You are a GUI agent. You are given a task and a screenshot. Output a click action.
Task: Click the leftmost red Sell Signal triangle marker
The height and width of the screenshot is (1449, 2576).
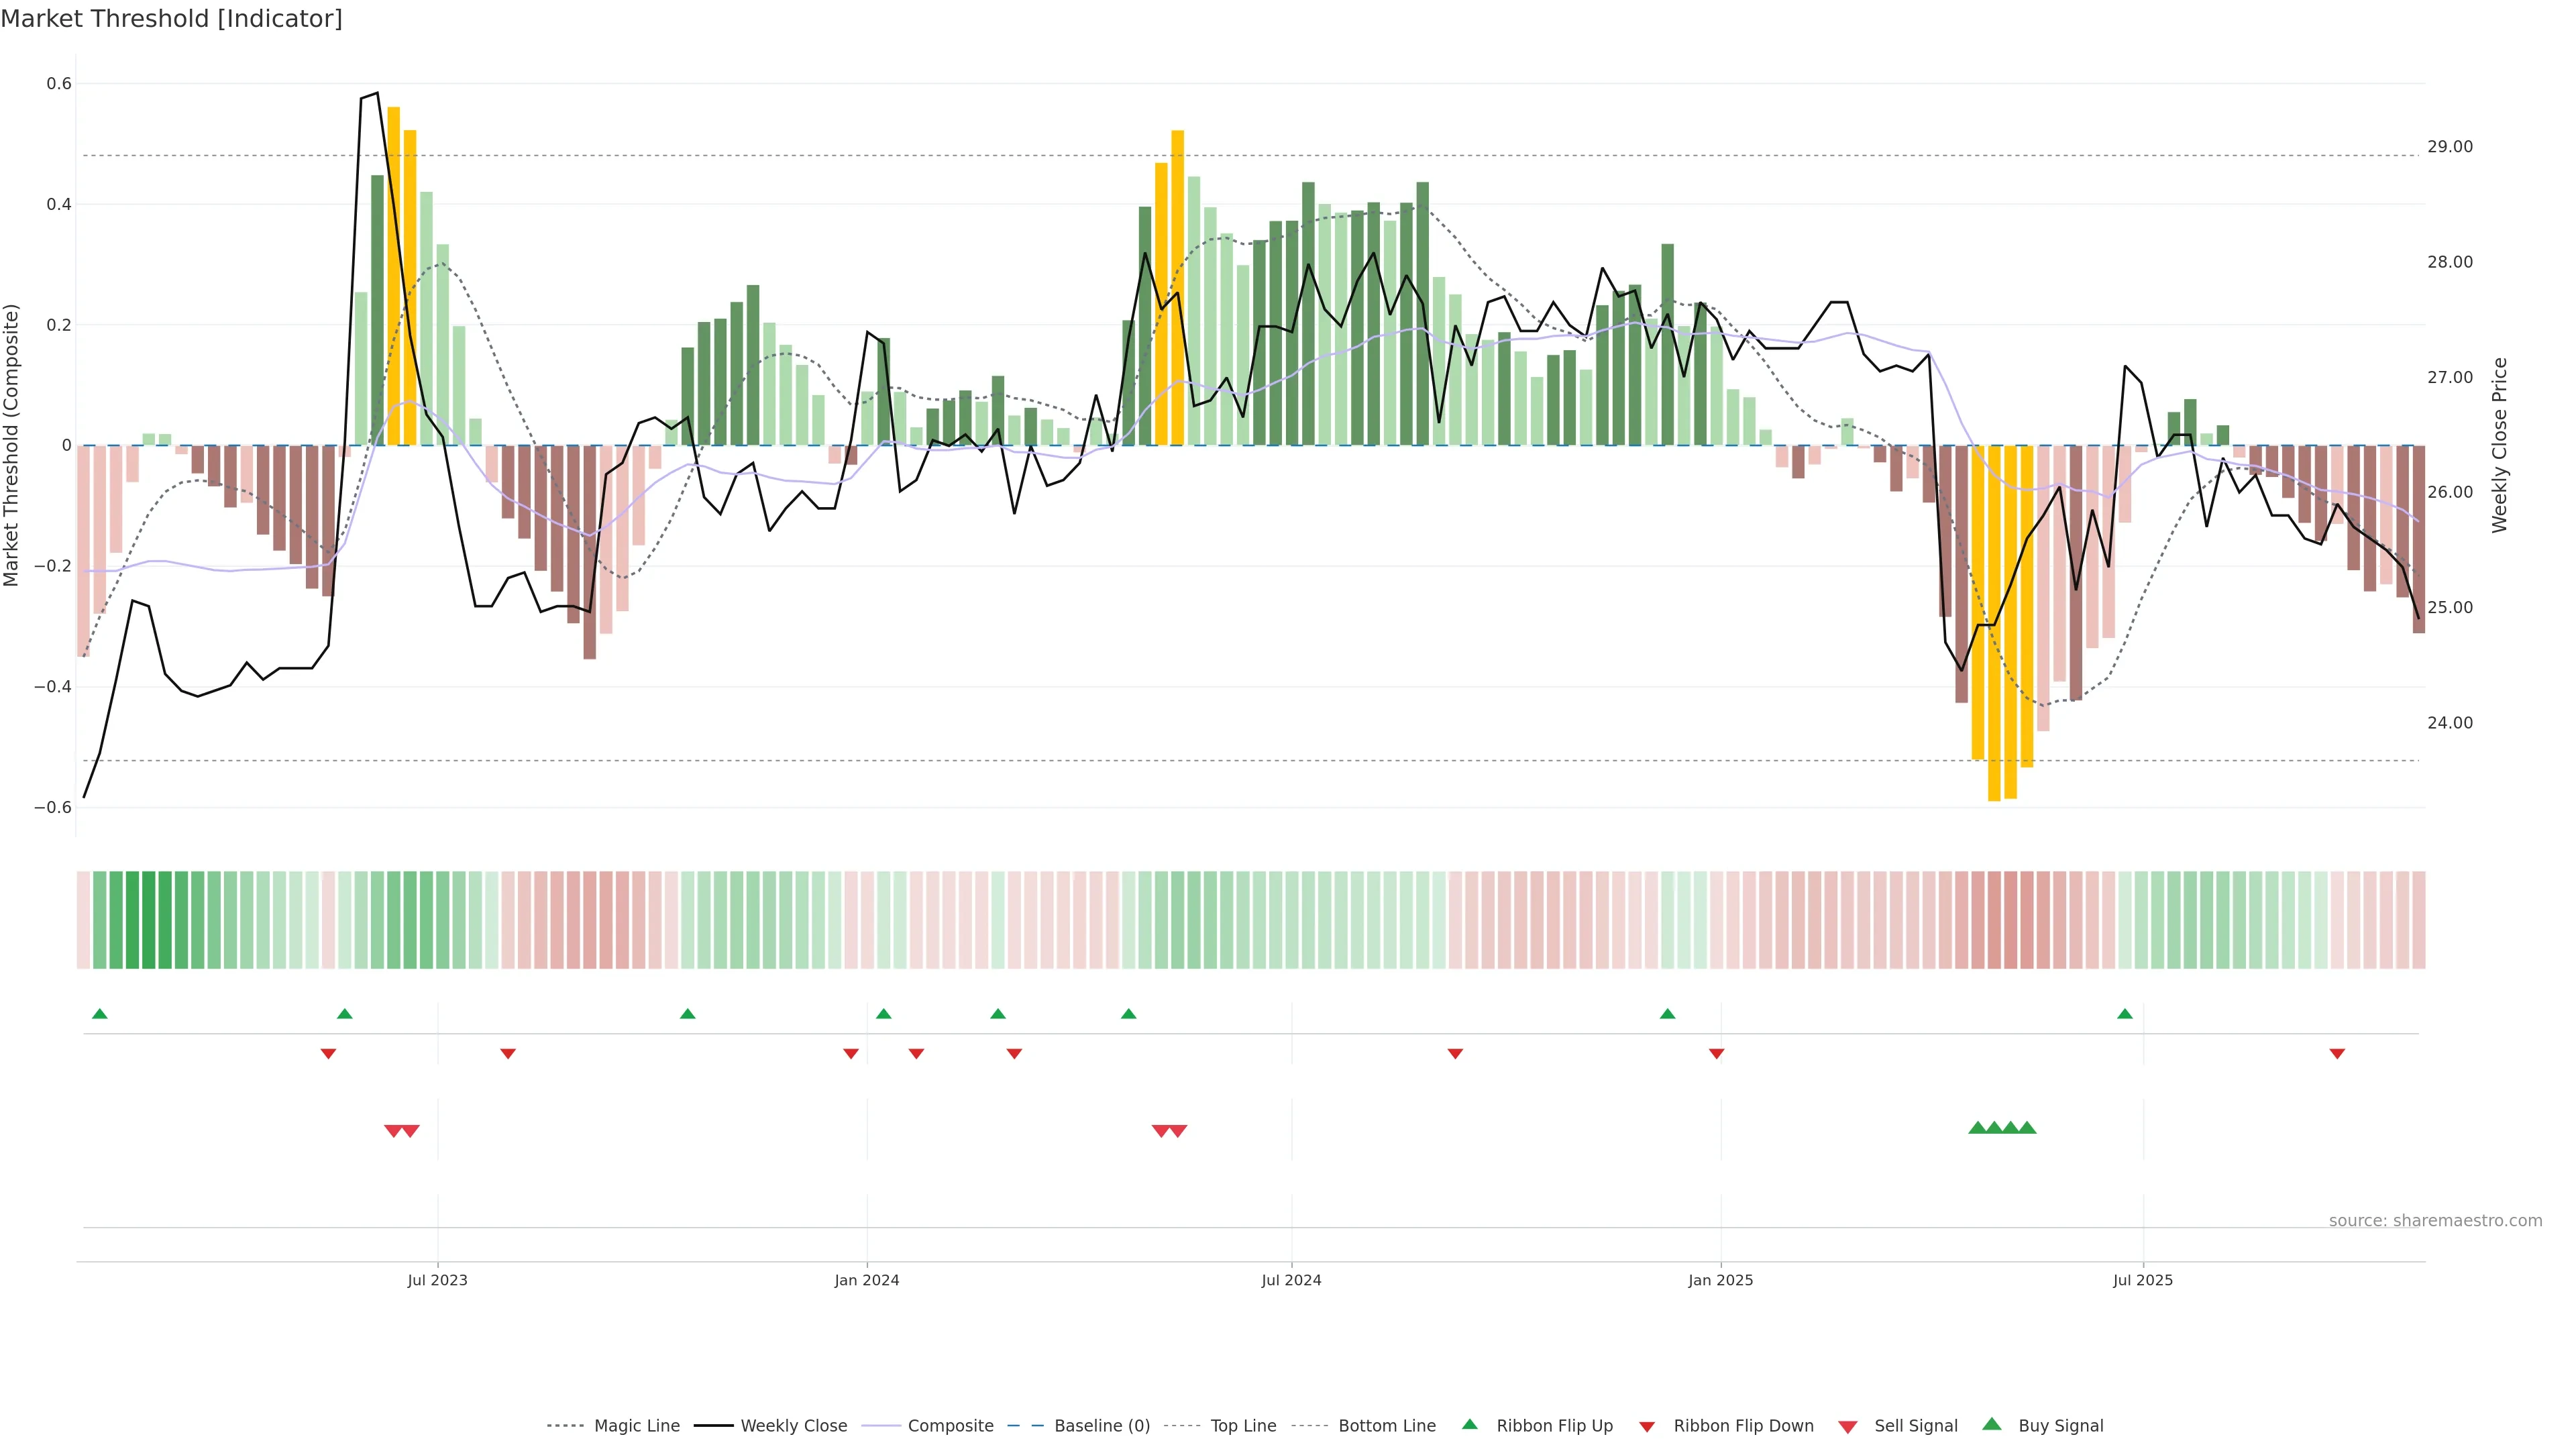pos(393,1131)
